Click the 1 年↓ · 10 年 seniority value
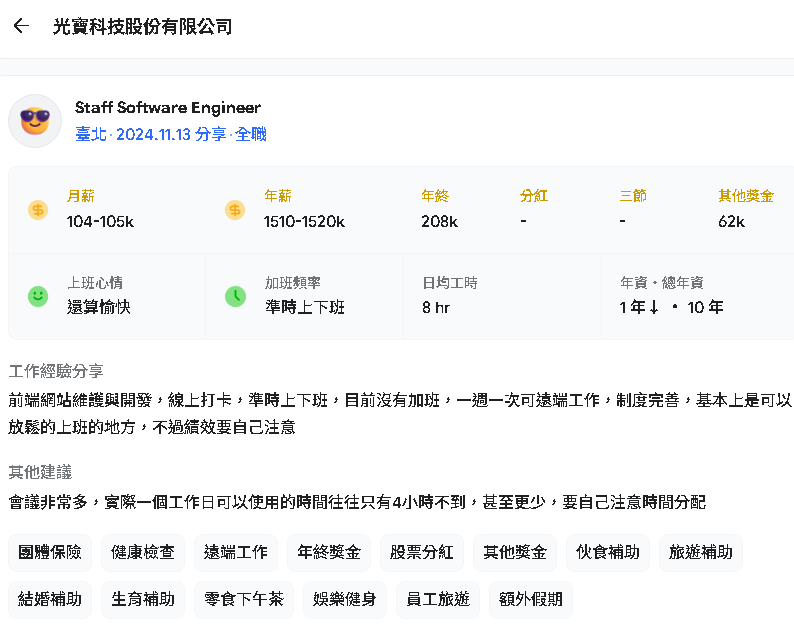The image size is (794, 628). coord(671,307)
